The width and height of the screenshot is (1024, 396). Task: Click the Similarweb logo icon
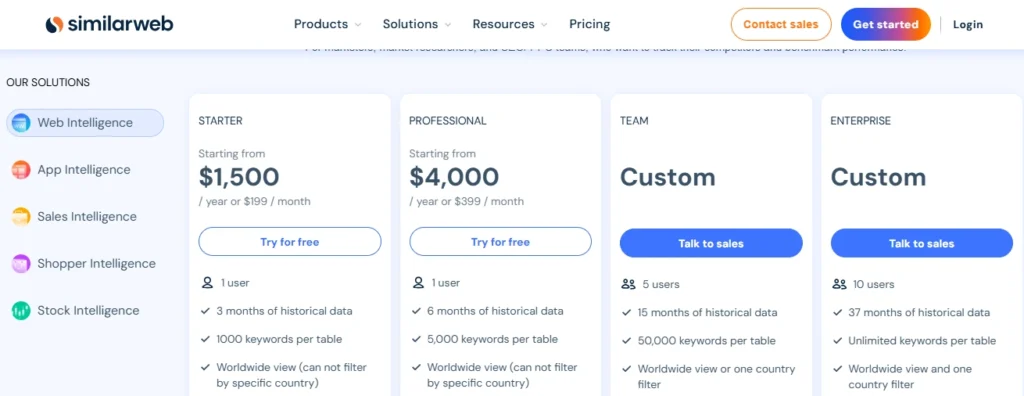54,25
